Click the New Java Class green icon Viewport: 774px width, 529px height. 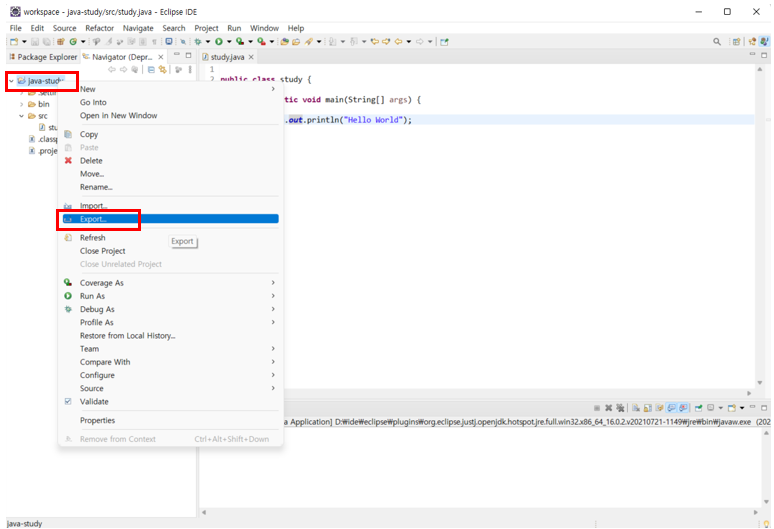pos(73,42)
